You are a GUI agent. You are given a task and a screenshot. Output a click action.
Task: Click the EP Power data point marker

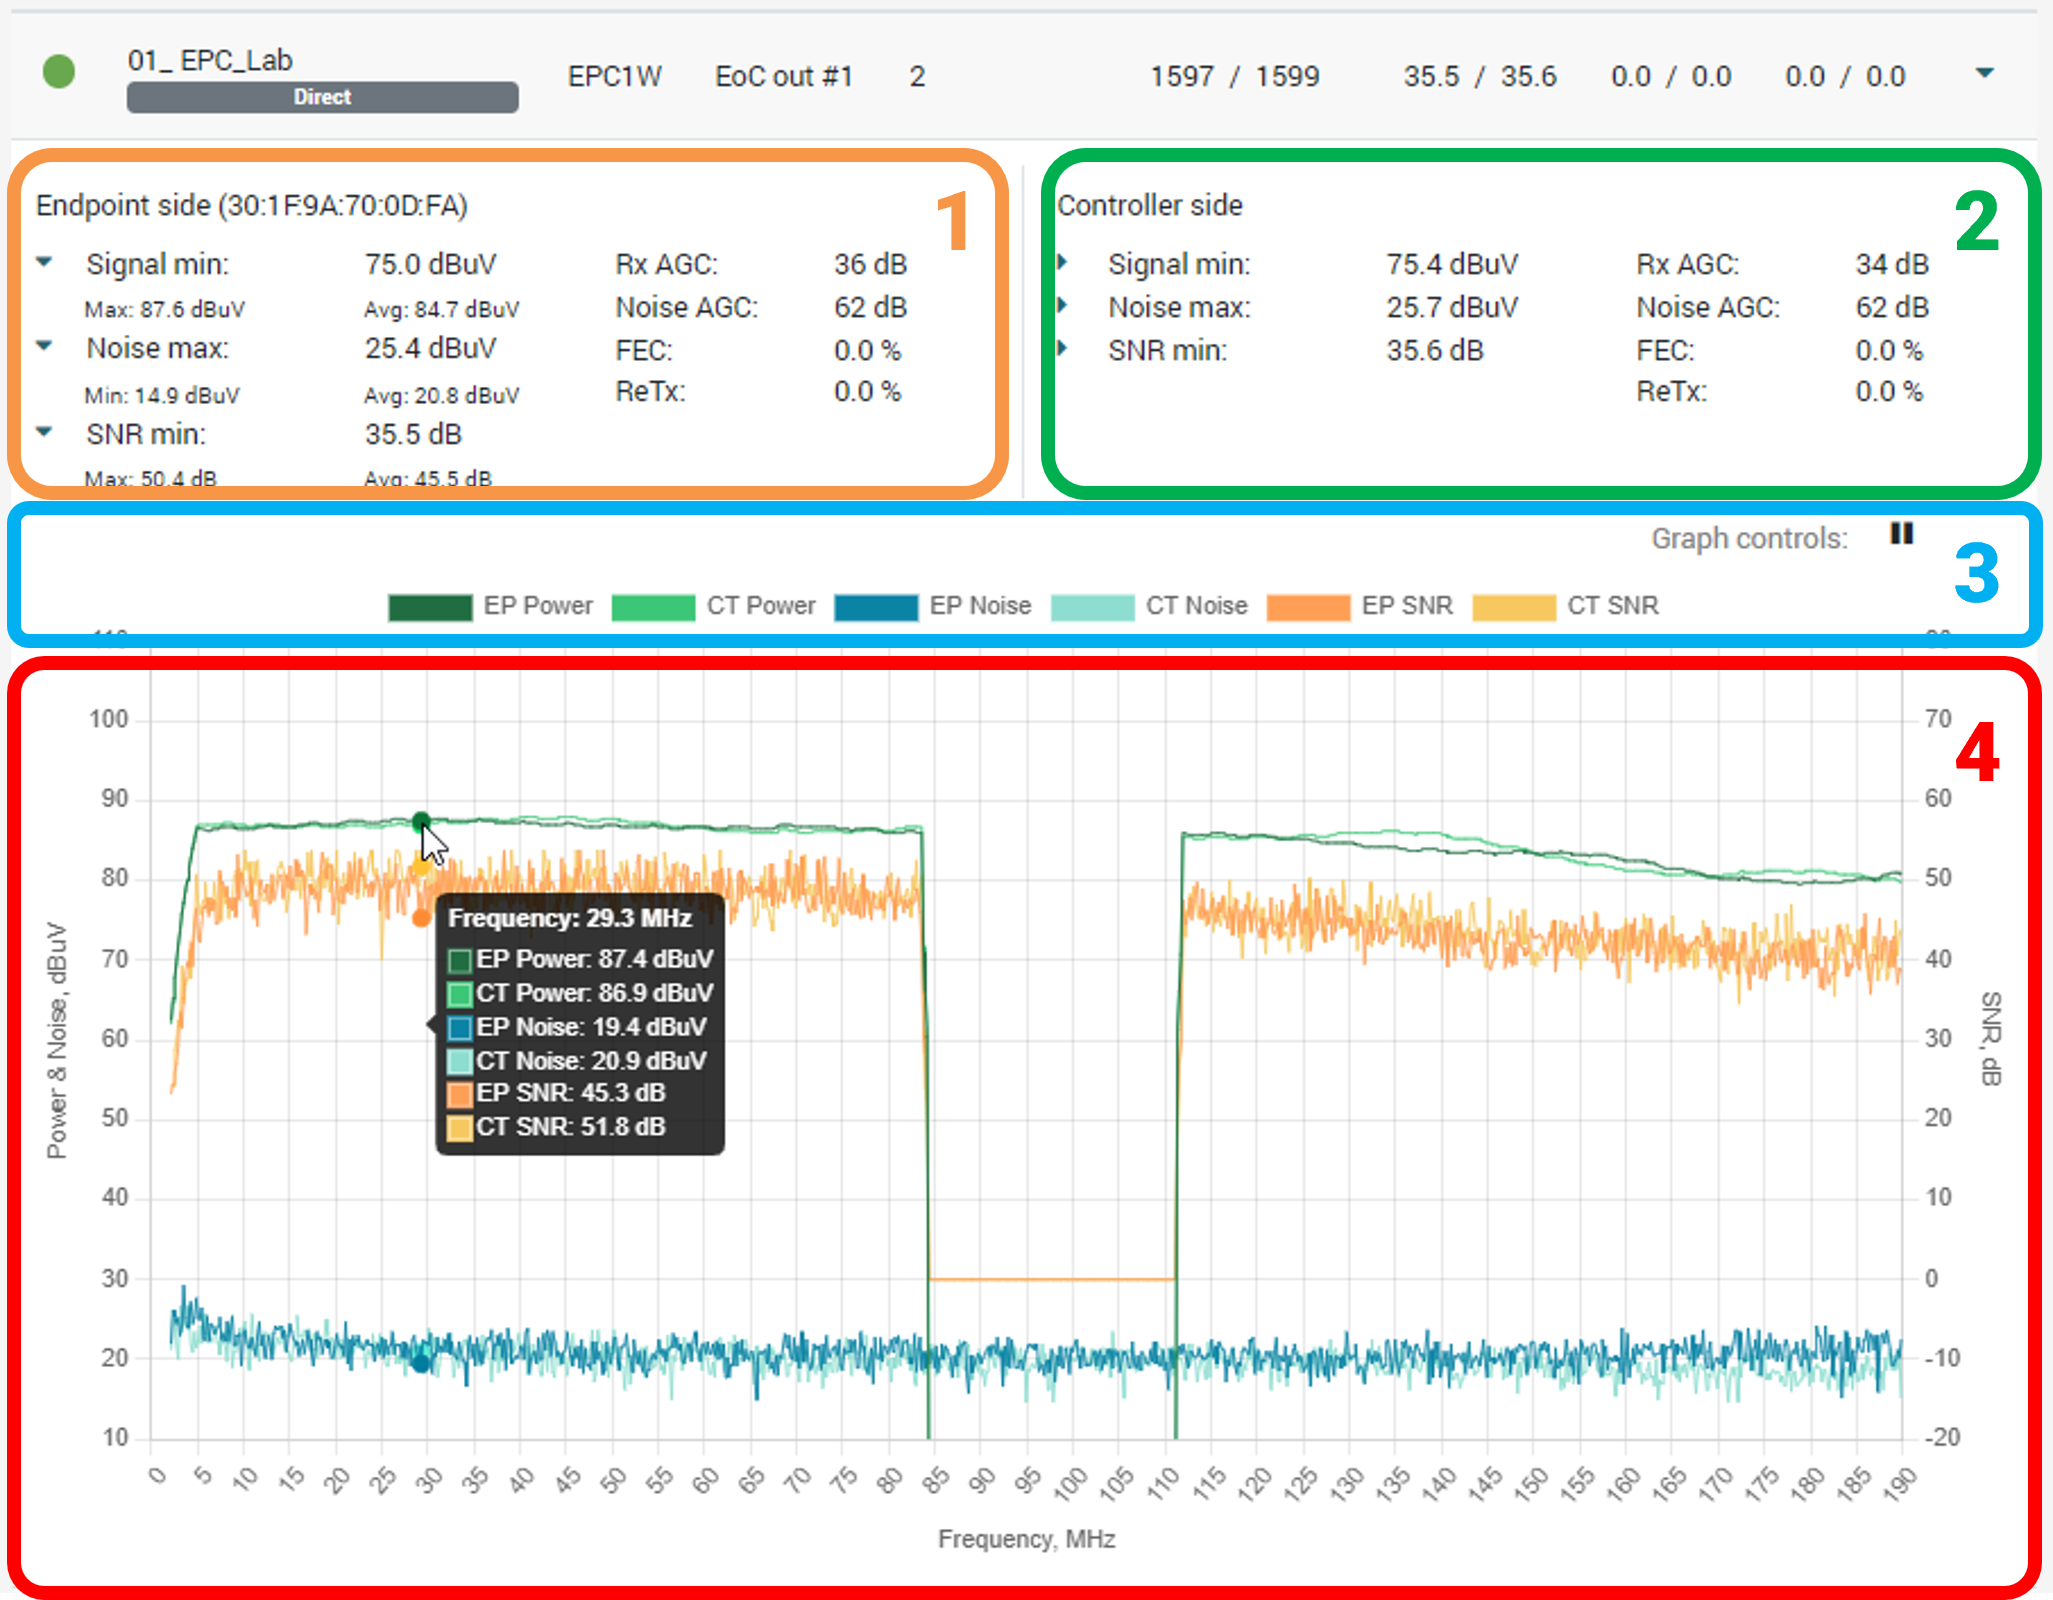point(421,821)
